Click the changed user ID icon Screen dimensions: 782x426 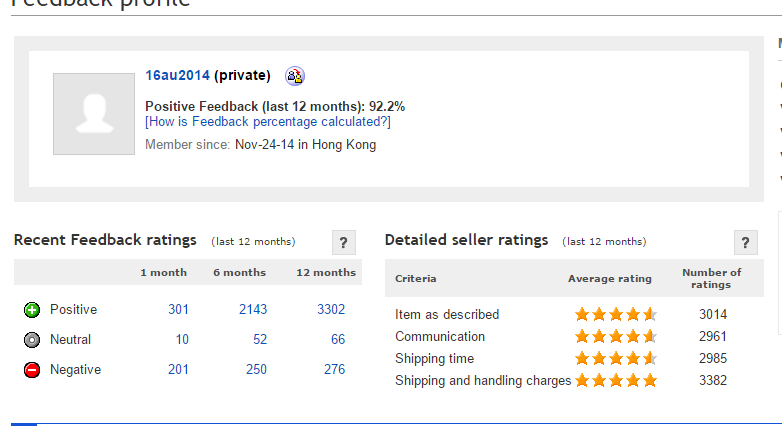click(x=295, y=76)
